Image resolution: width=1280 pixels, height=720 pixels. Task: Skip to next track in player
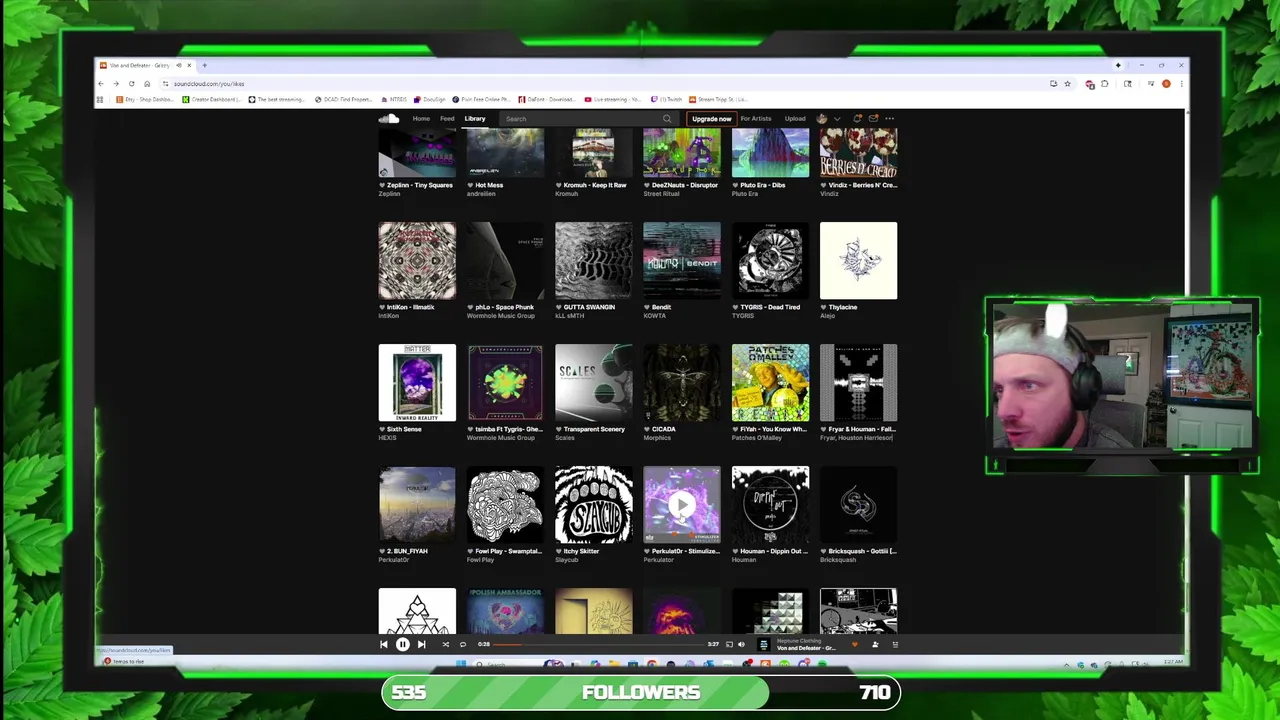(x=421, y=644)
